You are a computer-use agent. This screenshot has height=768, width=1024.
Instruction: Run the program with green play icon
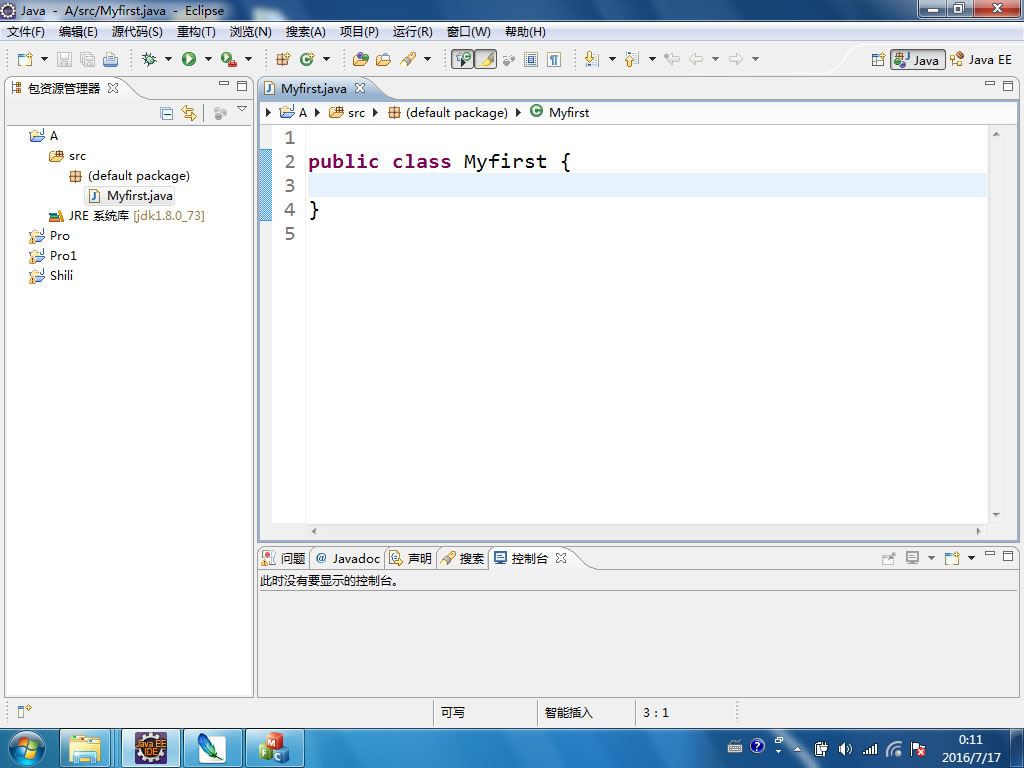189,59
